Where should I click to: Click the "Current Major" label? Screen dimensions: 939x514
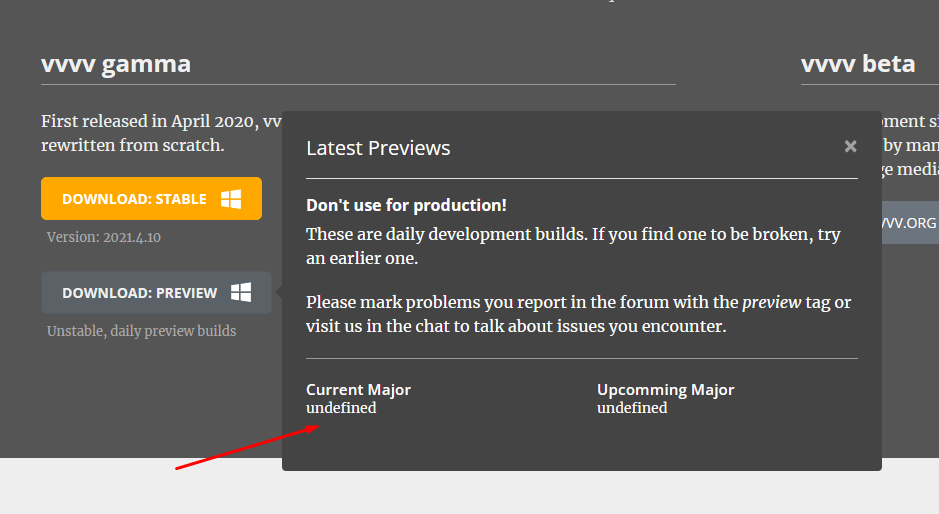tap(358, 389)
